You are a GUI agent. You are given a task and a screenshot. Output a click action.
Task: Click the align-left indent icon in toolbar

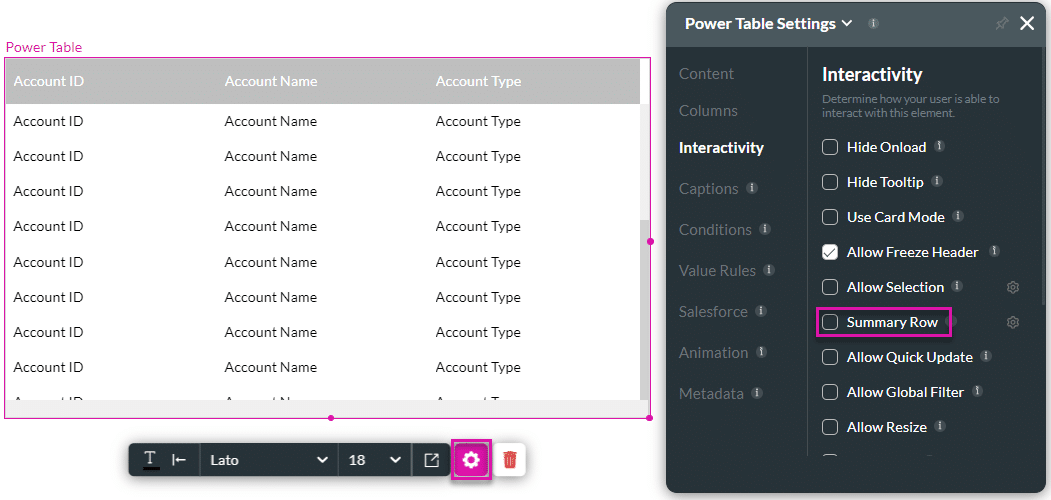[179, 460]
